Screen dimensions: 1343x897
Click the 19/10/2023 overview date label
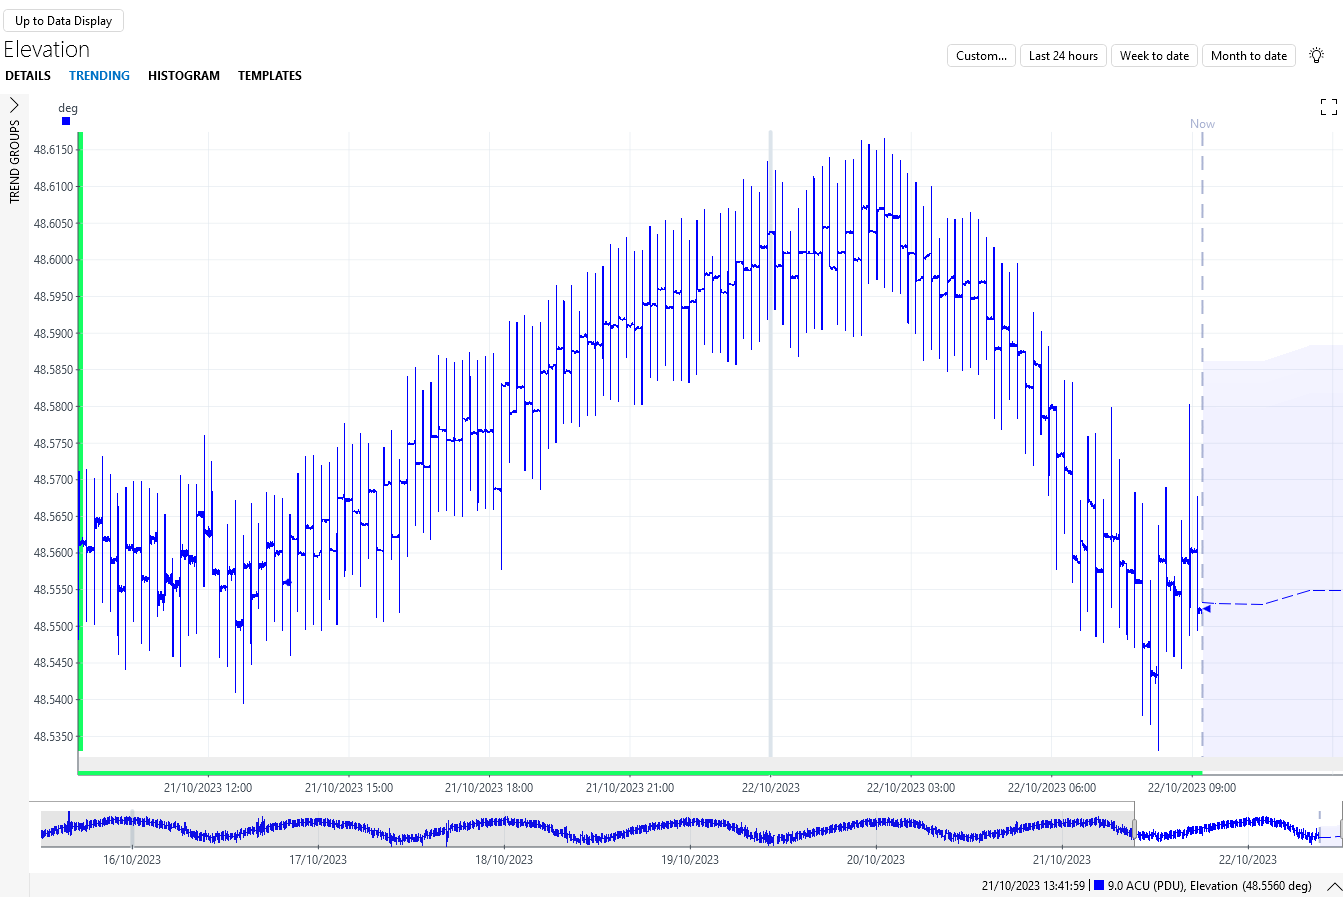point(690,860)
